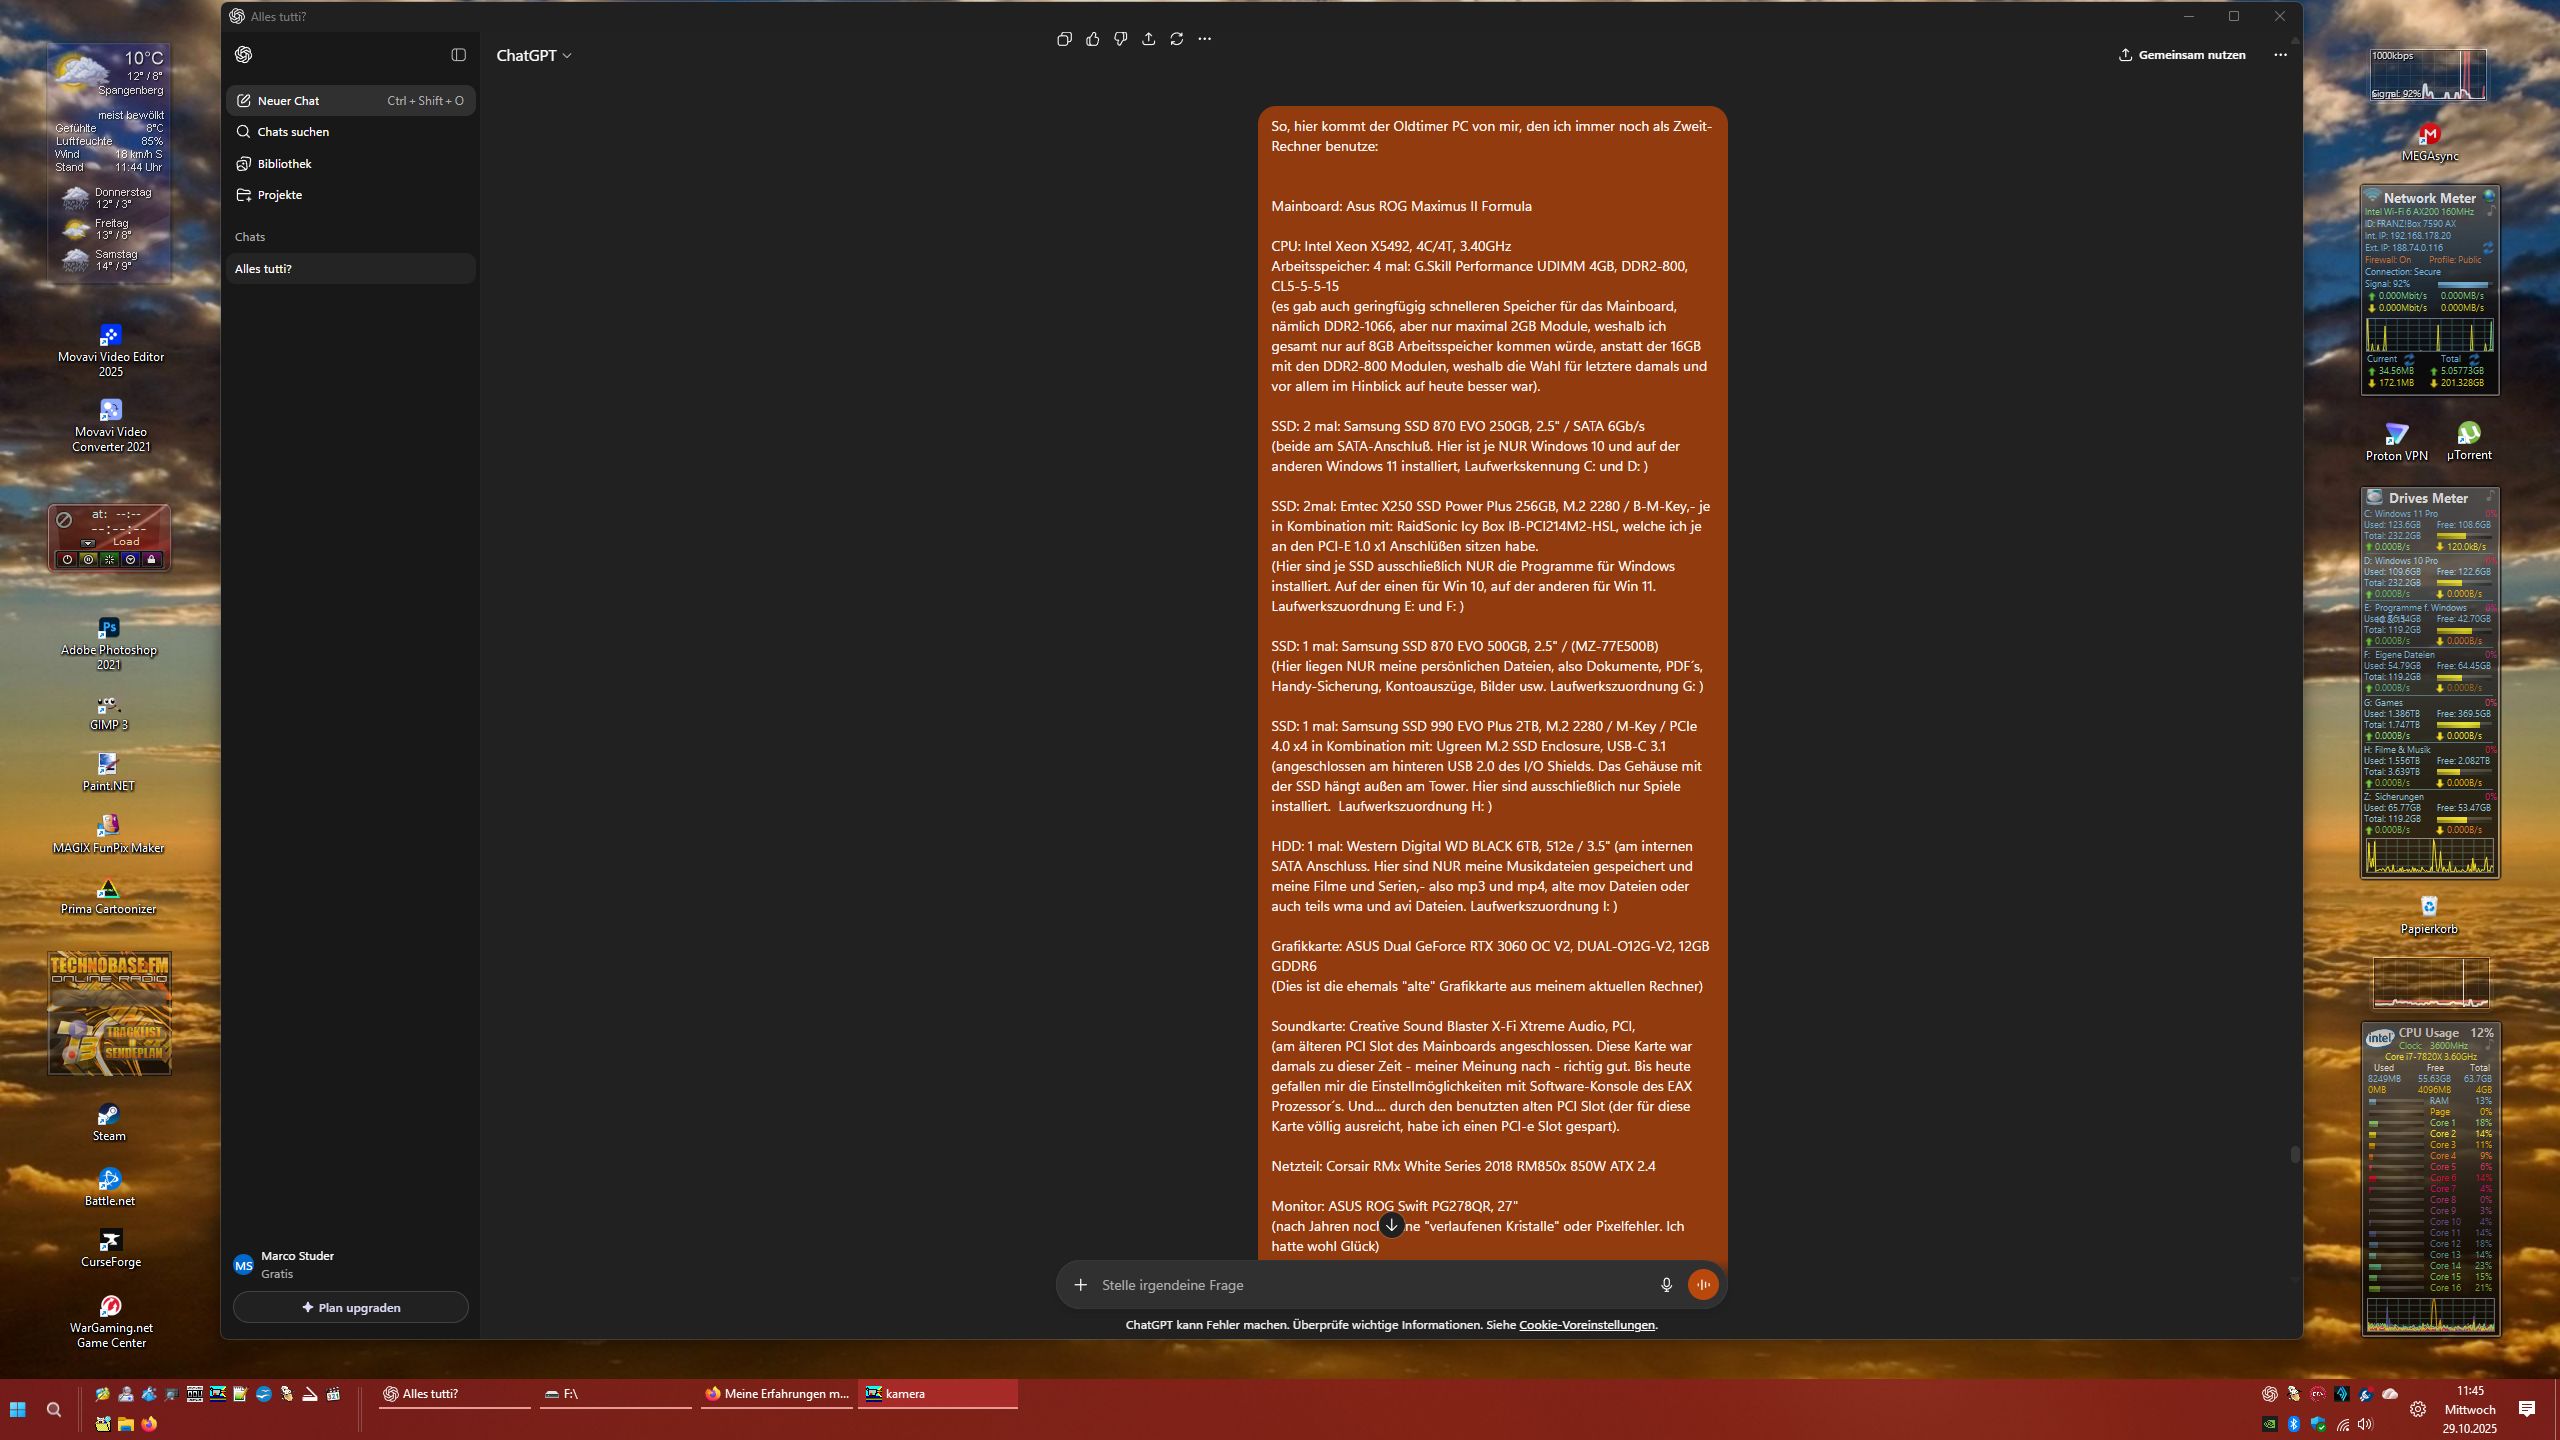This screenshot has height=1440, width=2560.
Task: Open the Cookie-Voreinstellungen link
Action: click(1586, 1325)
